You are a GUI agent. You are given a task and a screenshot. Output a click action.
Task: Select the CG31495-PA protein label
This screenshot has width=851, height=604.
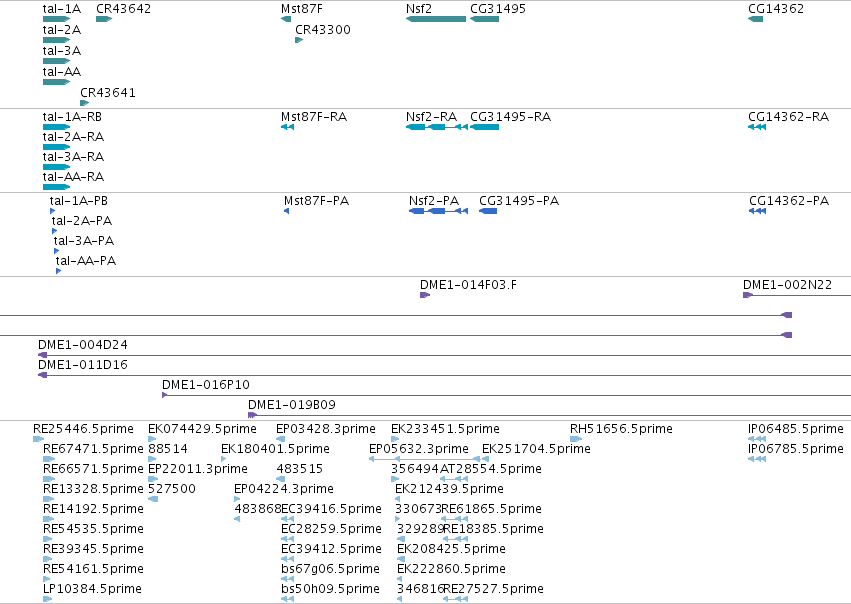coord(519,201)
